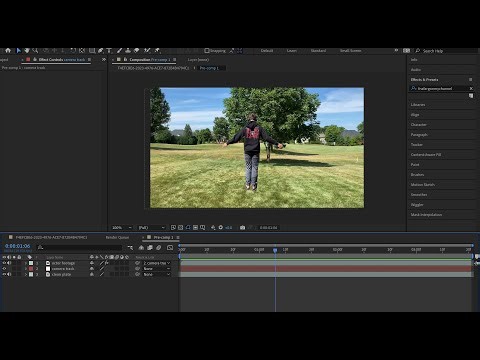This screenshot has width=480, height=360.
Task: Switch to the Learn workspace
Action: click(292, 51)
